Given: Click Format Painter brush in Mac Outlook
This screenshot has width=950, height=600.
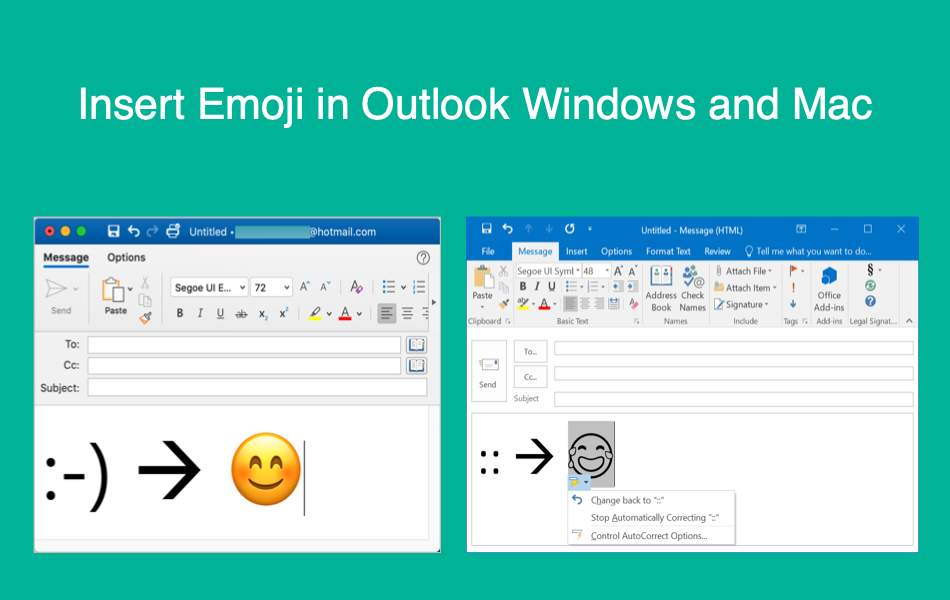Looking at the screenshot, I should click(x=145, y=317).
